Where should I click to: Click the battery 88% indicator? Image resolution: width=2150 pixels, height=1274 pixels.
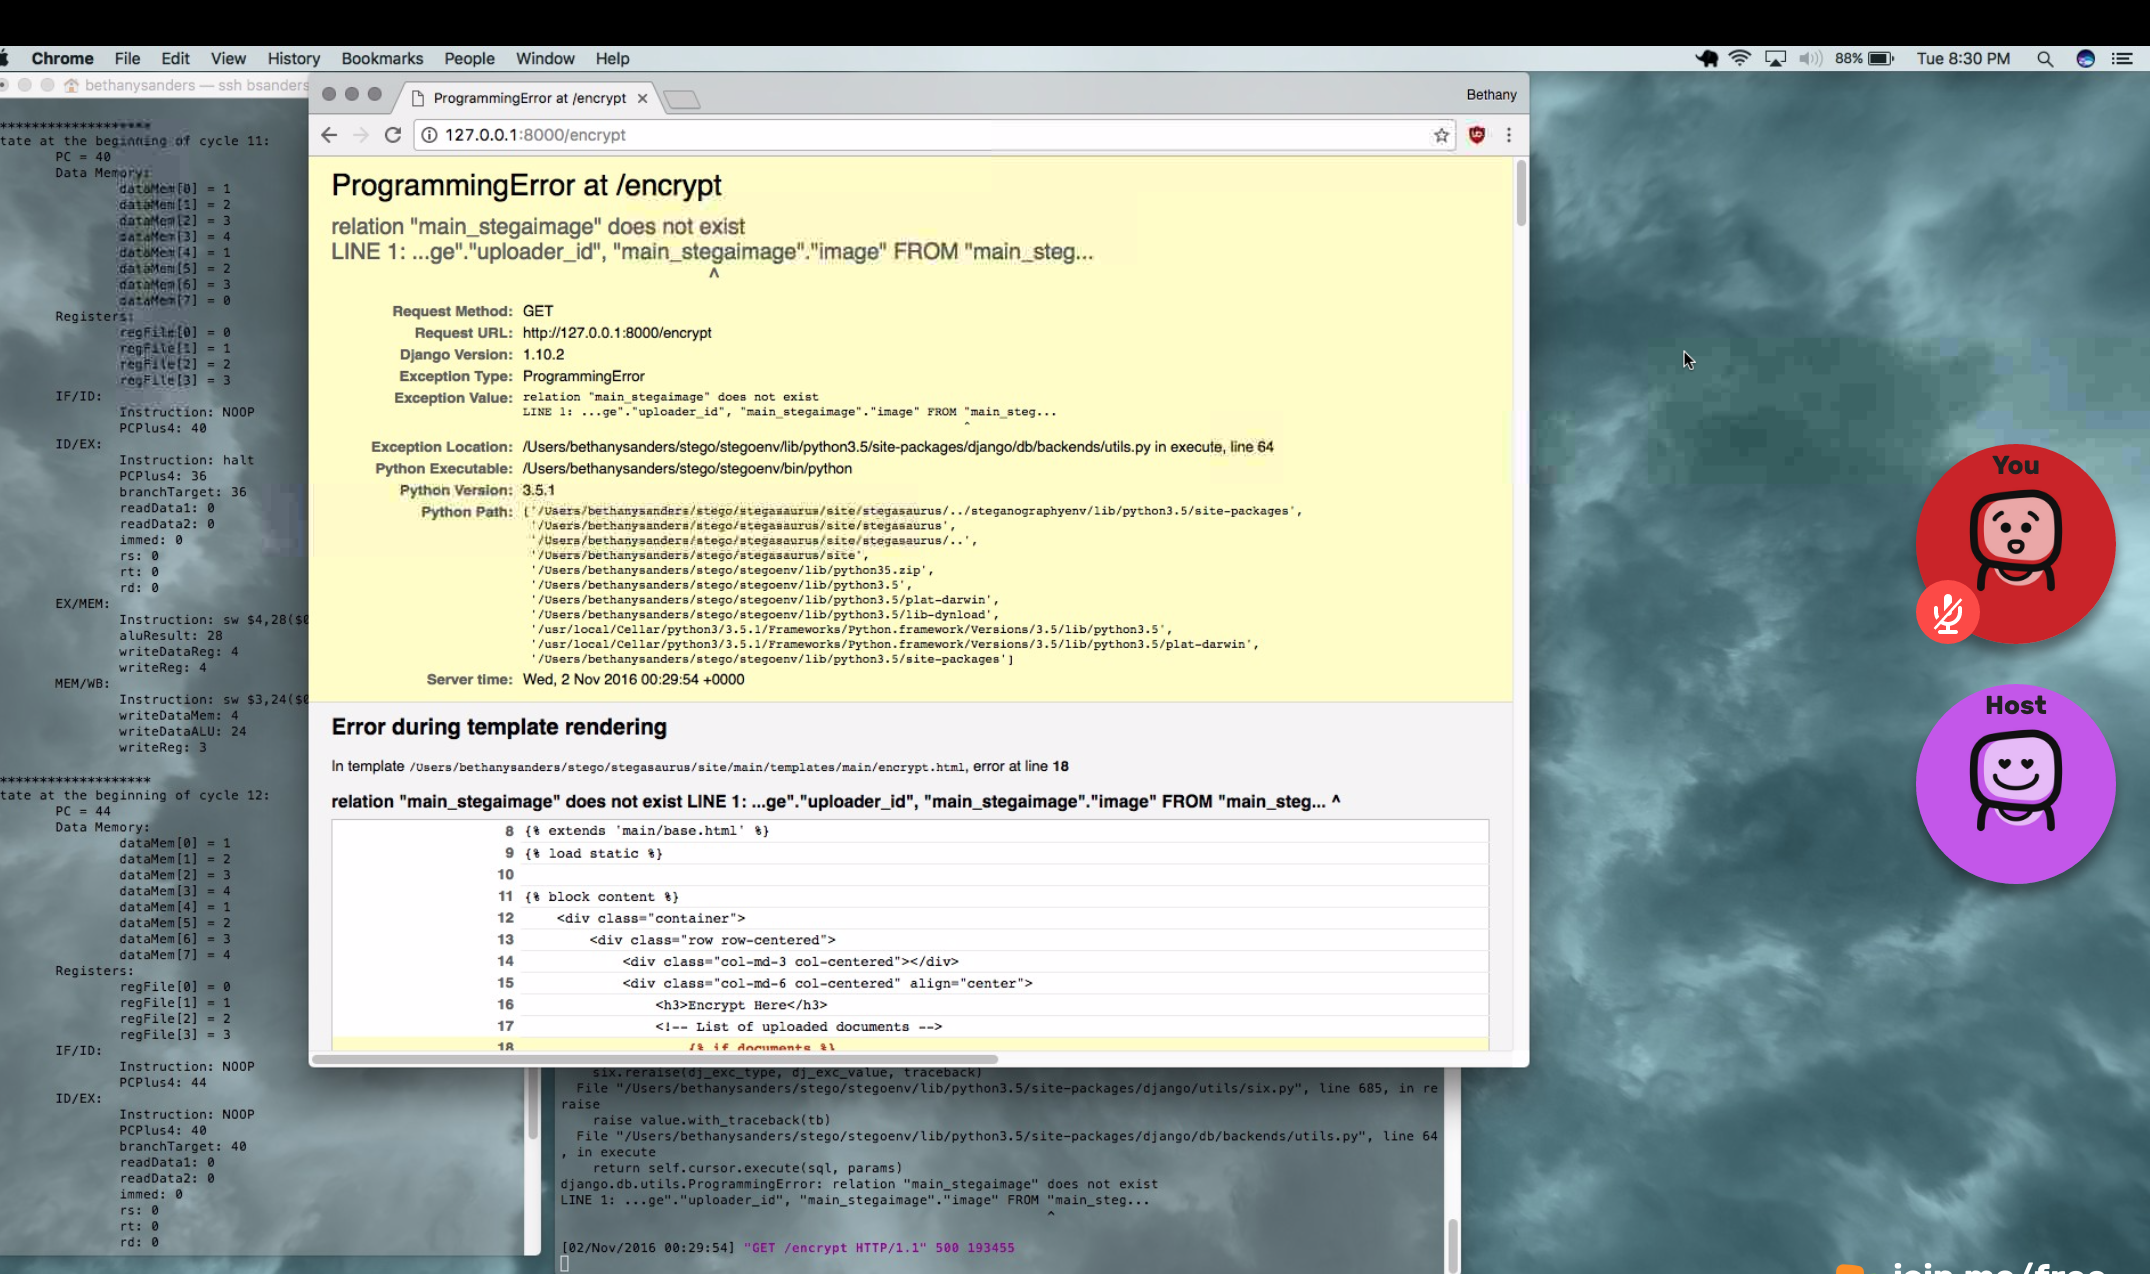click(1864, 58)
